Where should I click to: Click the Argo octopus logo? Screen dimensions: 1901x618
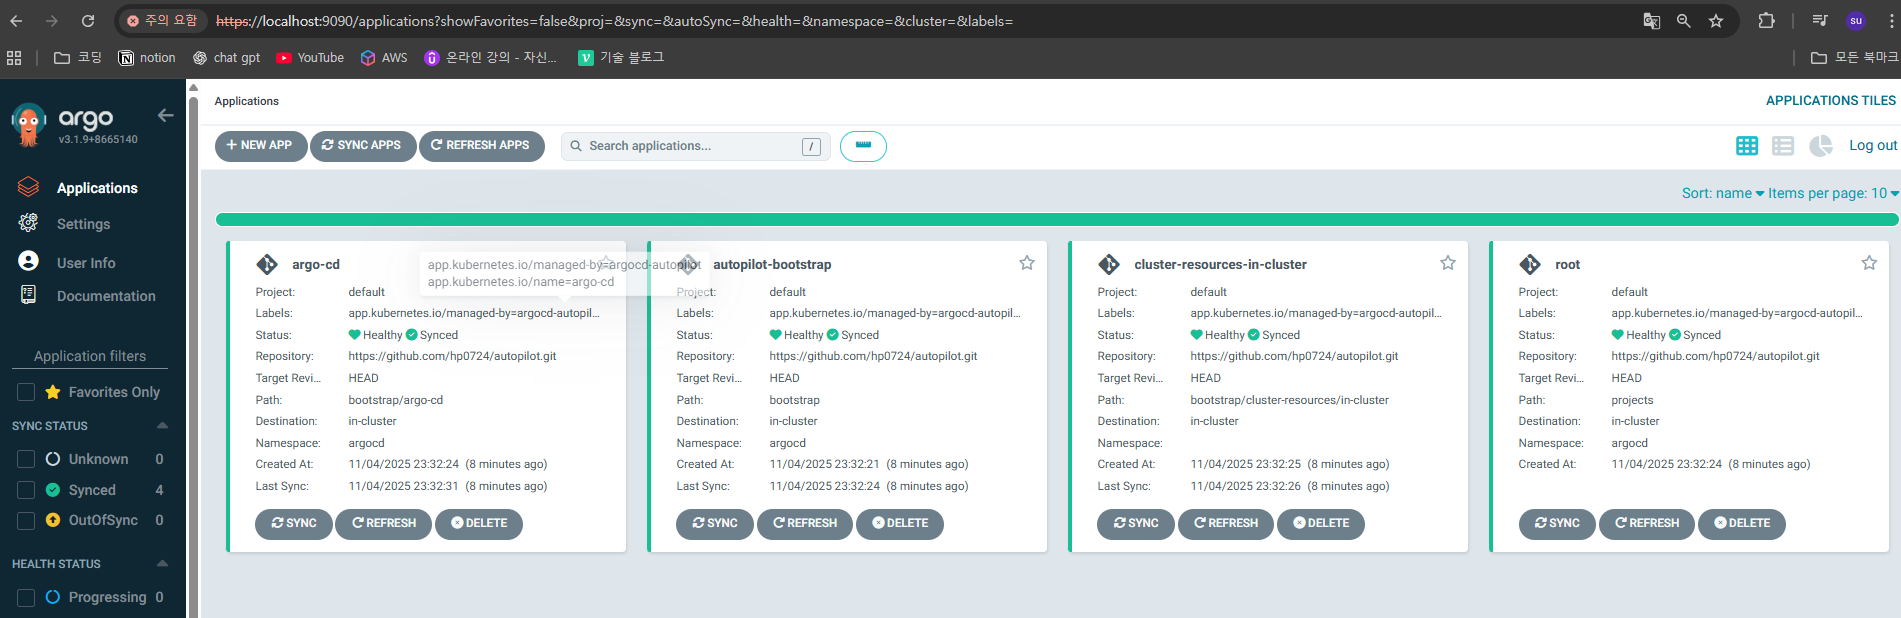coord(29,126)
